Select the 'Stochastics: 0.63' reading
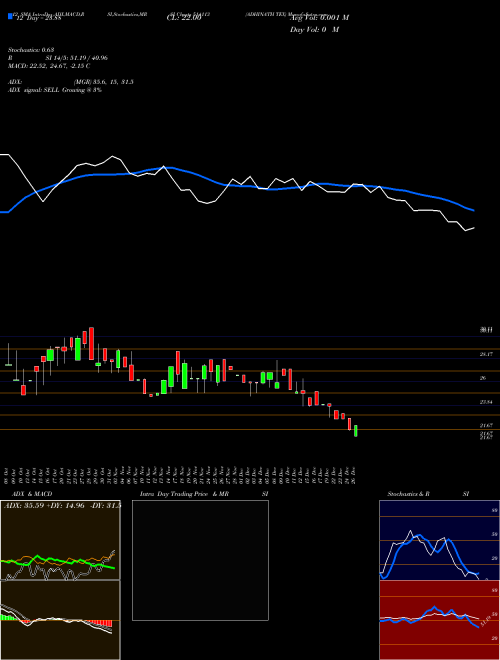Screen dimensions: 500x660 coord(31,50)
